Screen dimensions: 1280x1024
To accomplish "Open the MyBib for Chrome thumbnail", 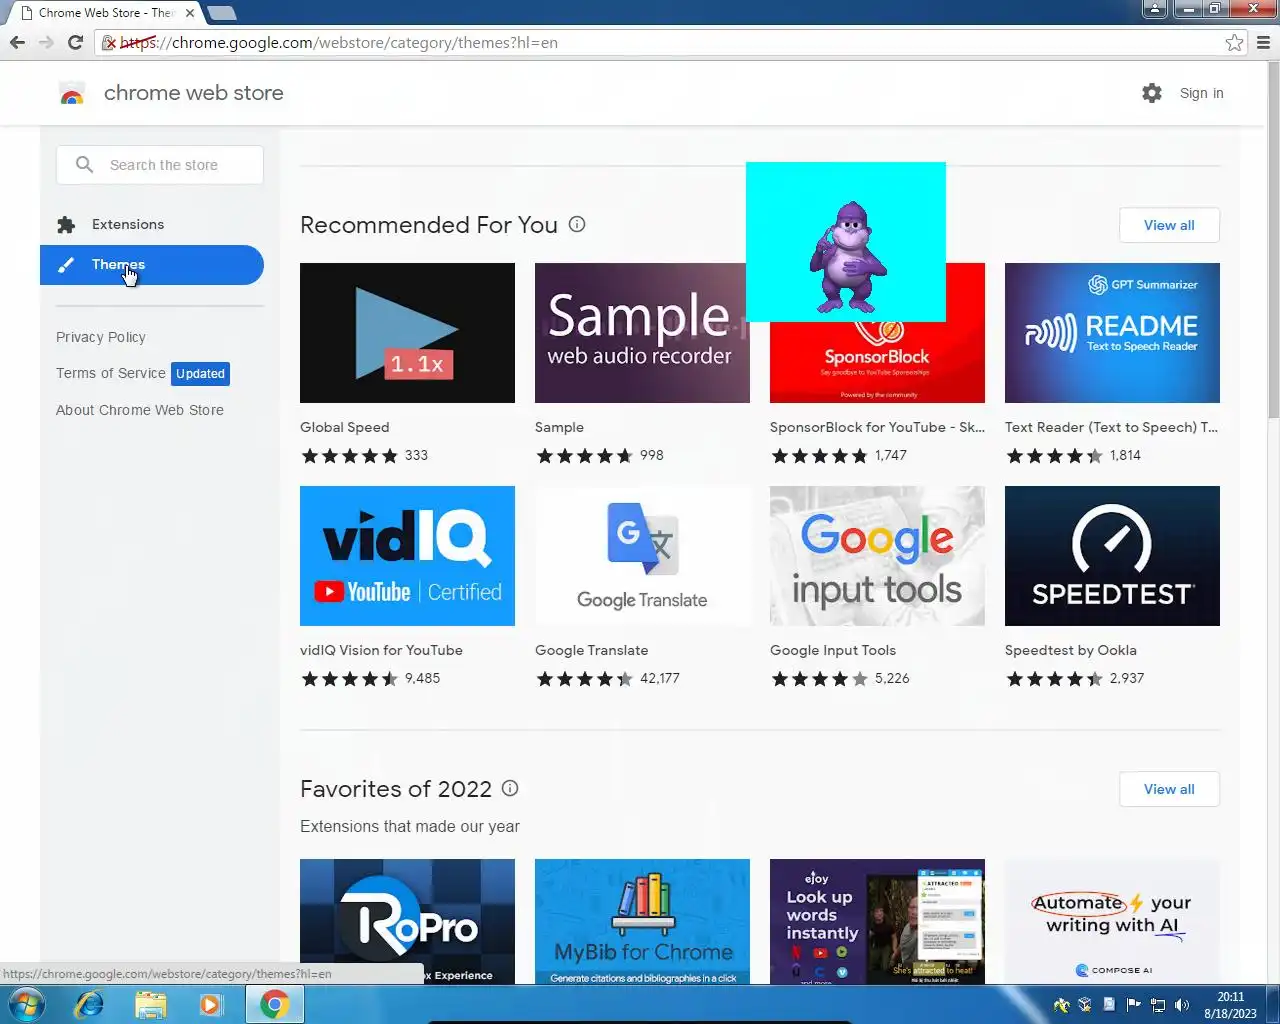I will point(642,921).
